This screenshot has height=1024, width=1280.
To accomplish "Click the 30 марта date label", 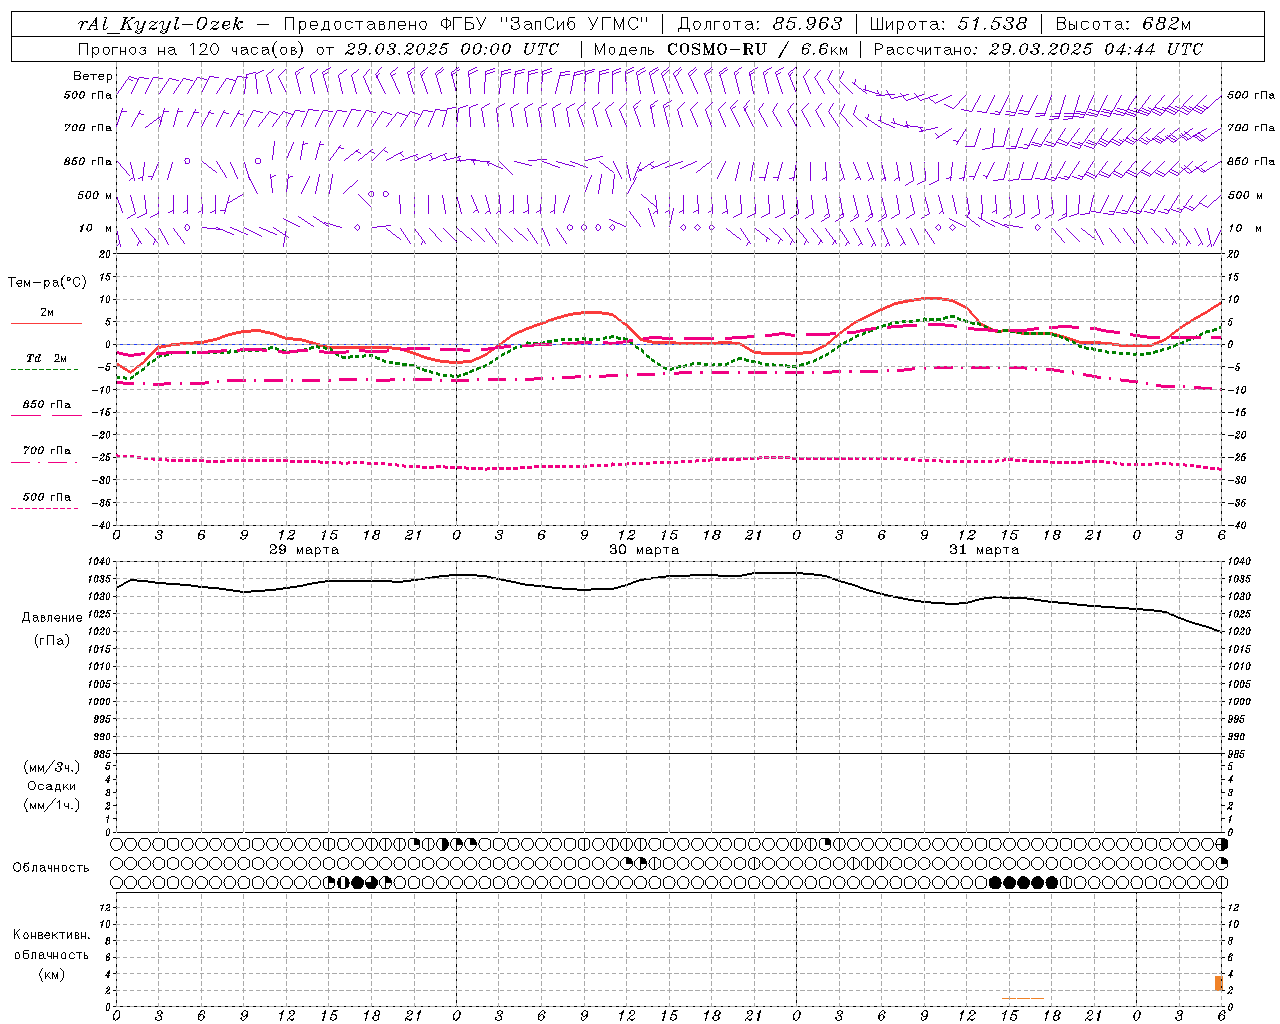I will click(644, 550).
